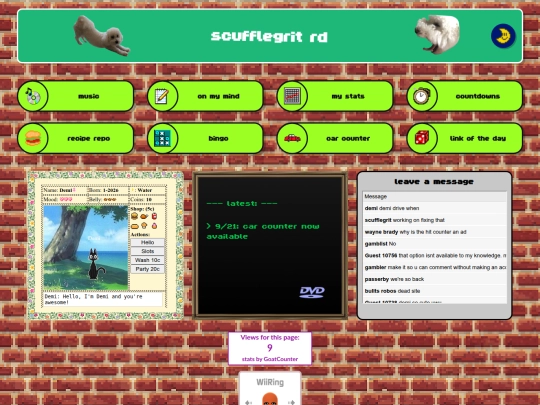Buy the pink cupcake from the shop

pos(154,226)
